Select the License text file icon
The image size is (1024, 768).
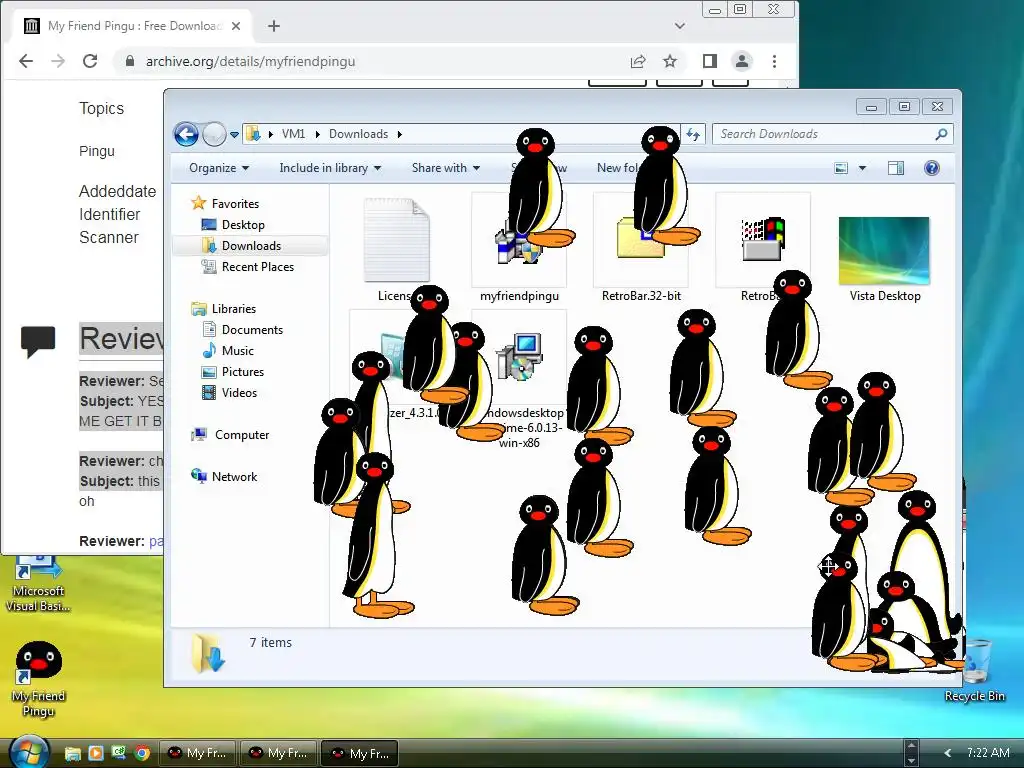pyautogui.click(x=396, y=241)
